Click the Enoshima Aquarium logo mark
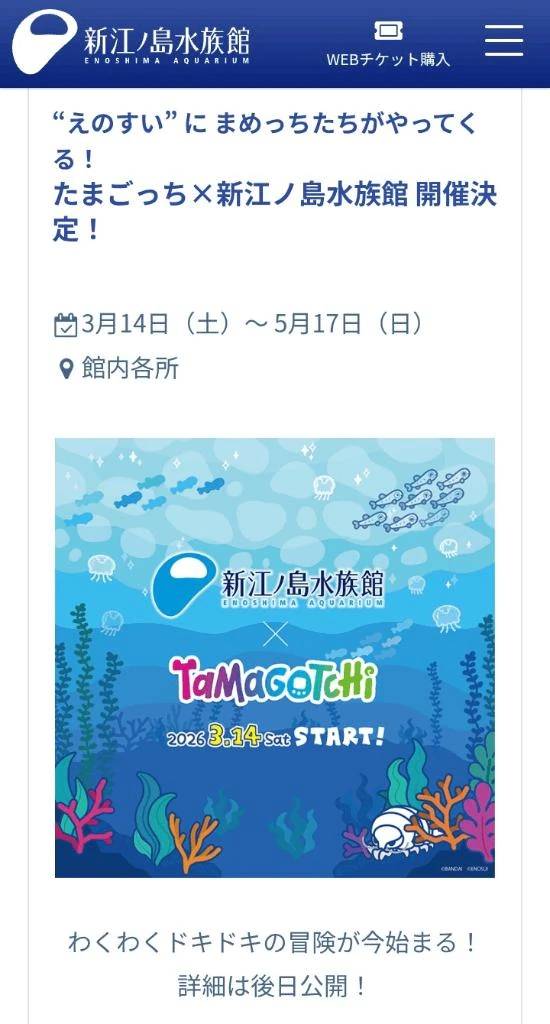This screenshot has width=550, height=1024. [44, 40]
